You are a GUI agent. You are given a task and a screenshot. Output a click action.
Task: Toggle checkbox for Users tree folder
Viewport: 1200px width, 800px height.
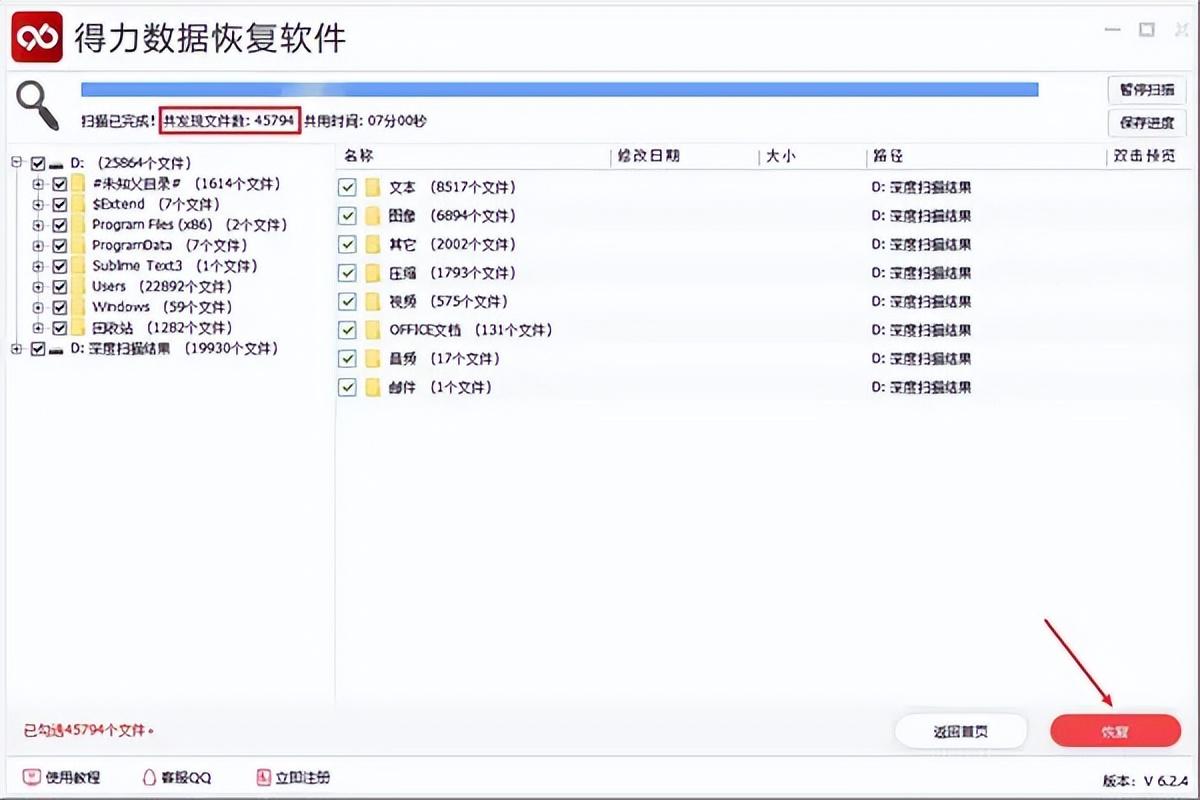click(59, 286)
